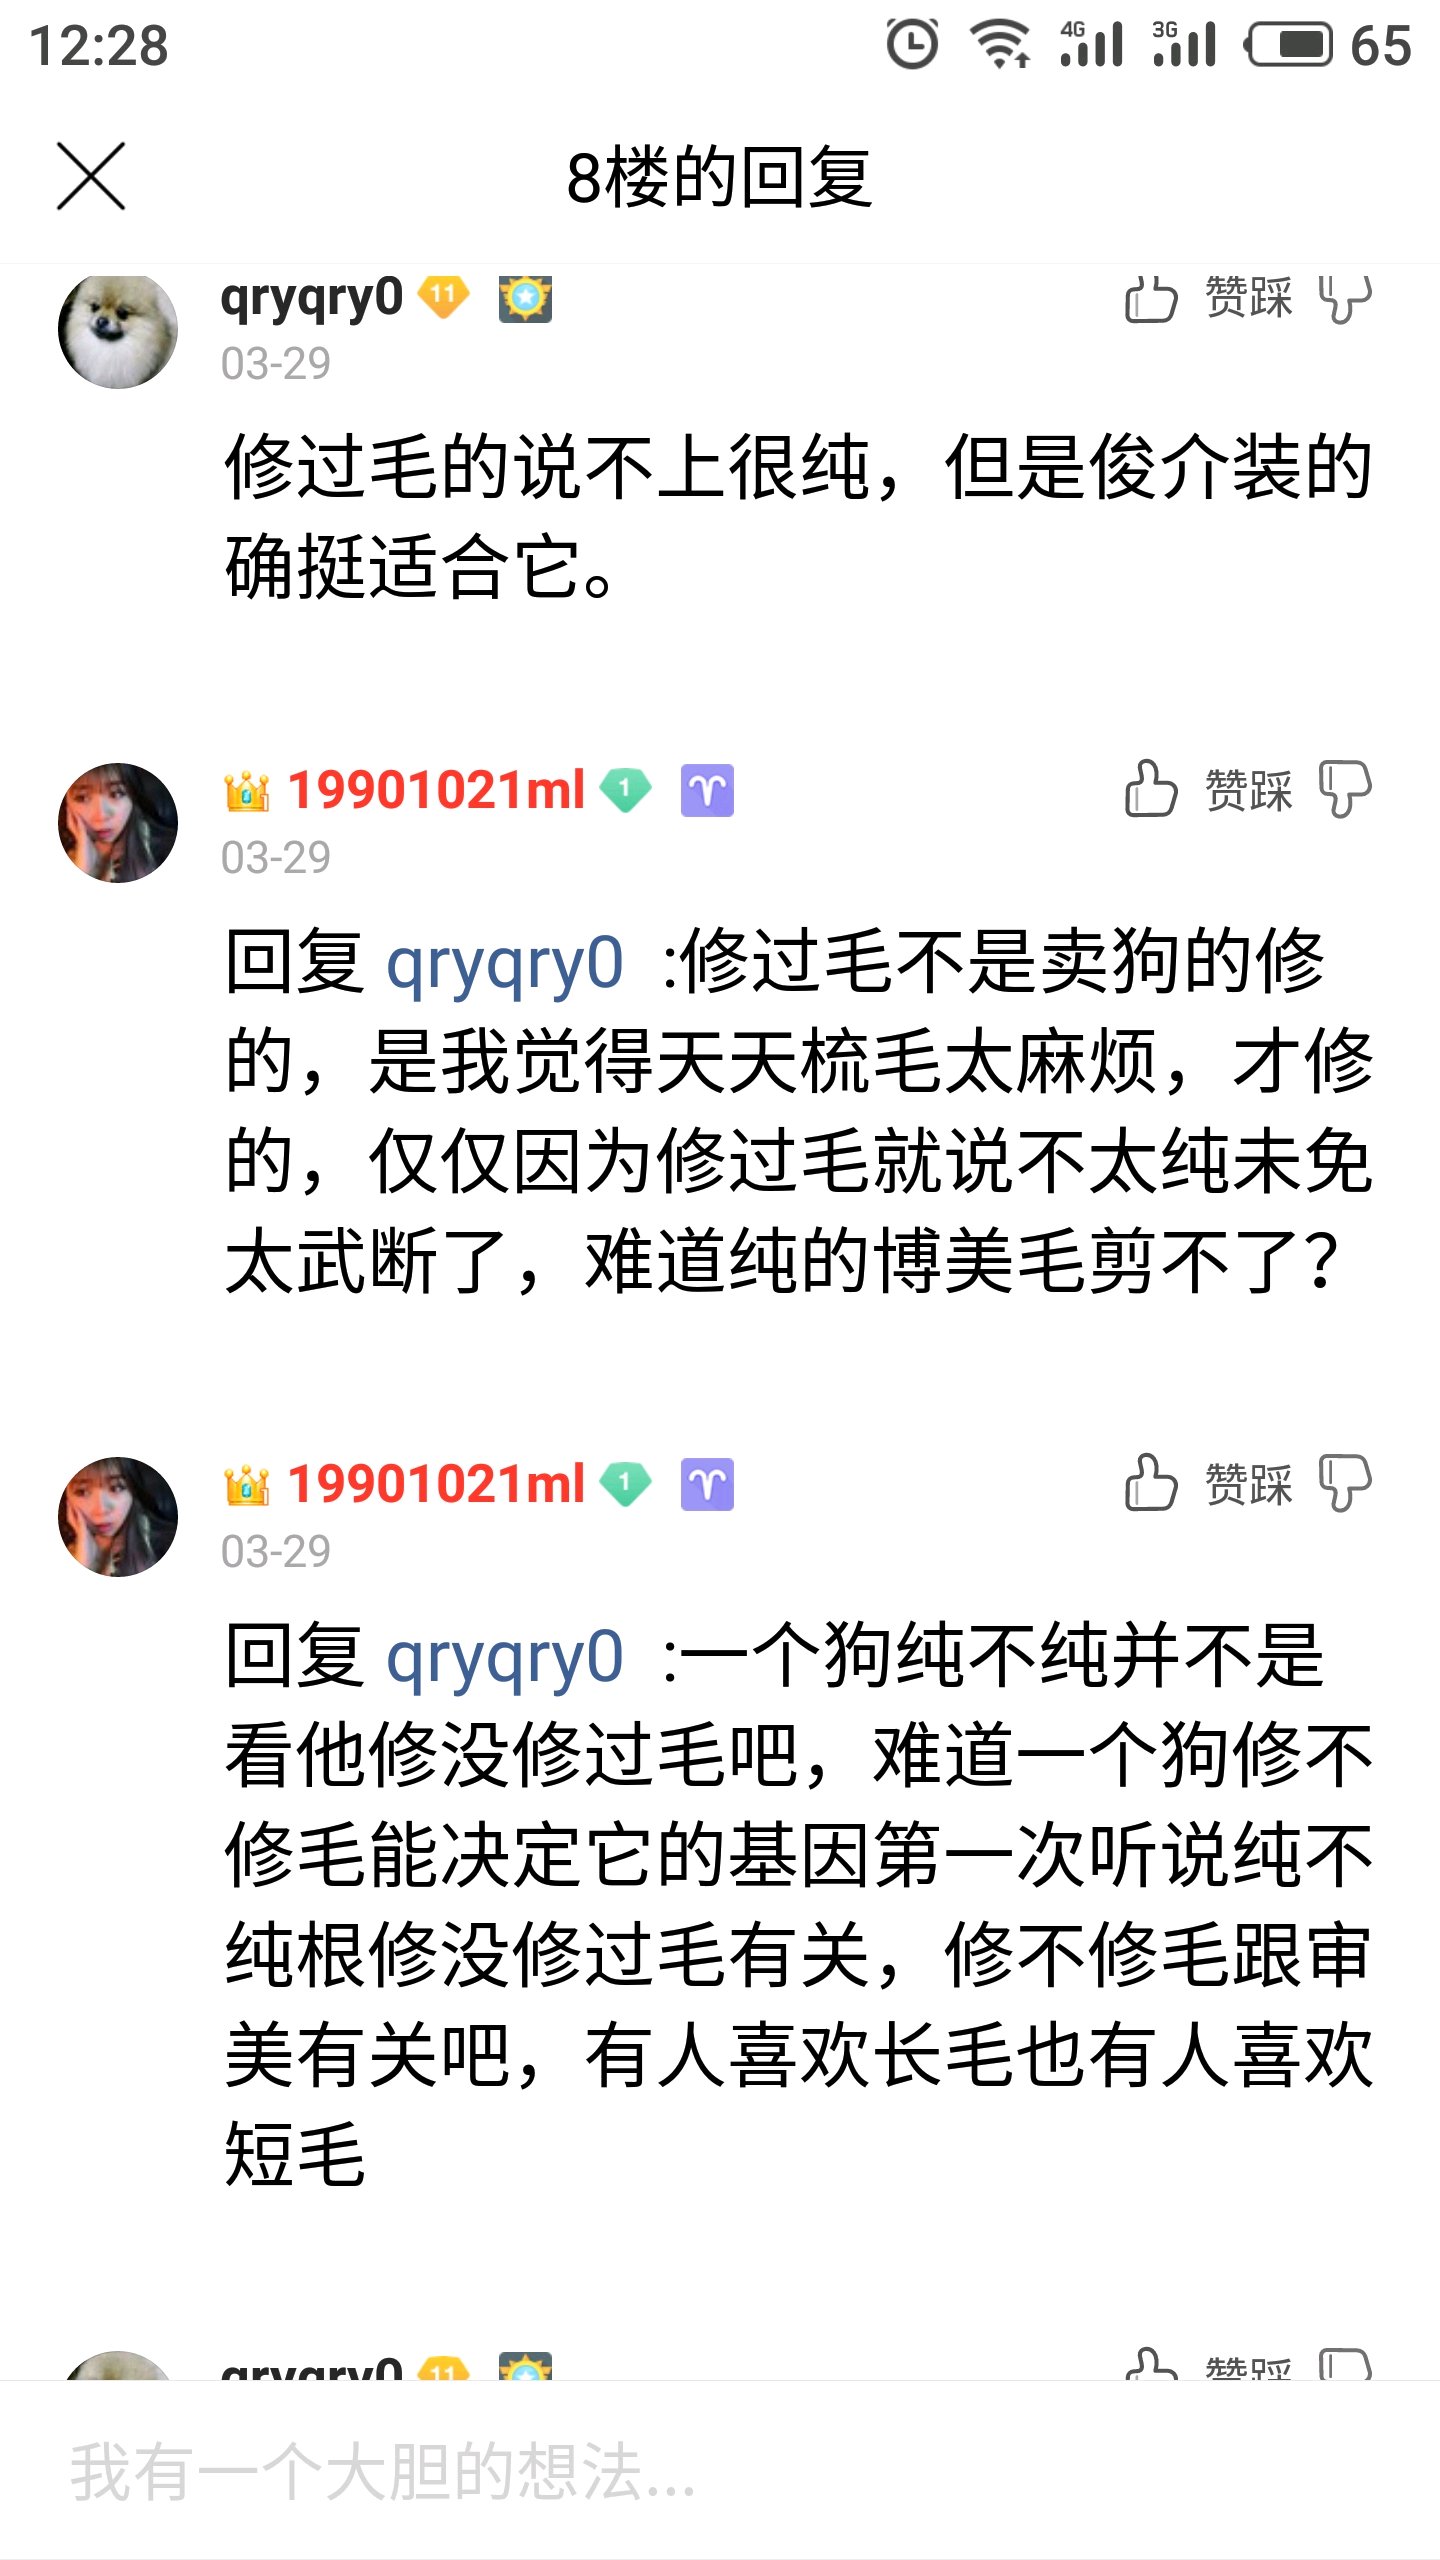Focus the 我有一个大胆的想法 comment input
This screenshot has width=1440, height=2560.
pos(720,2471)
